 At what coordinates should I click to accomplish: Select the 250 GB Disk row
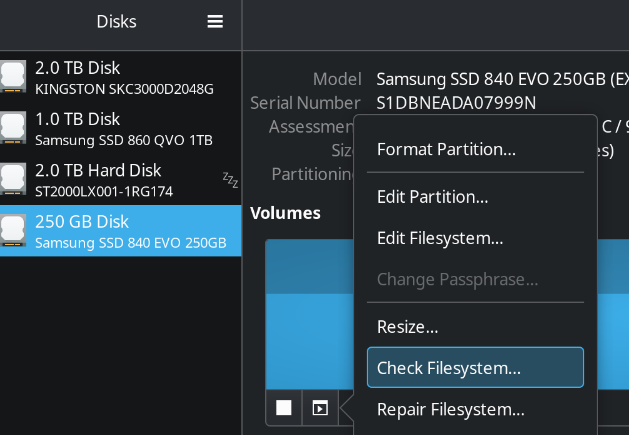(x=120, y=231)
